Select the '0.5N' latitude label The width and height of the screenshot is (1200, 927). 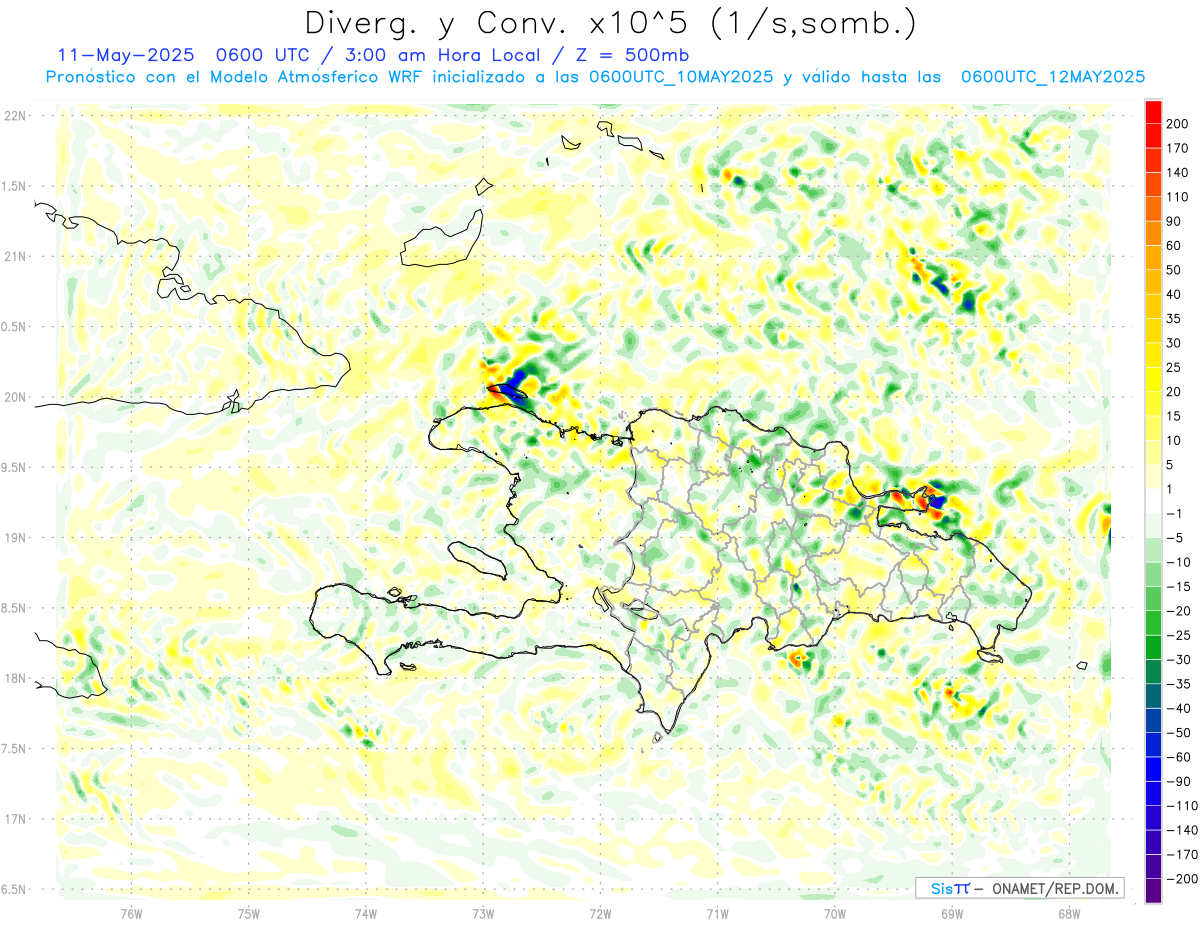[15, 327]
